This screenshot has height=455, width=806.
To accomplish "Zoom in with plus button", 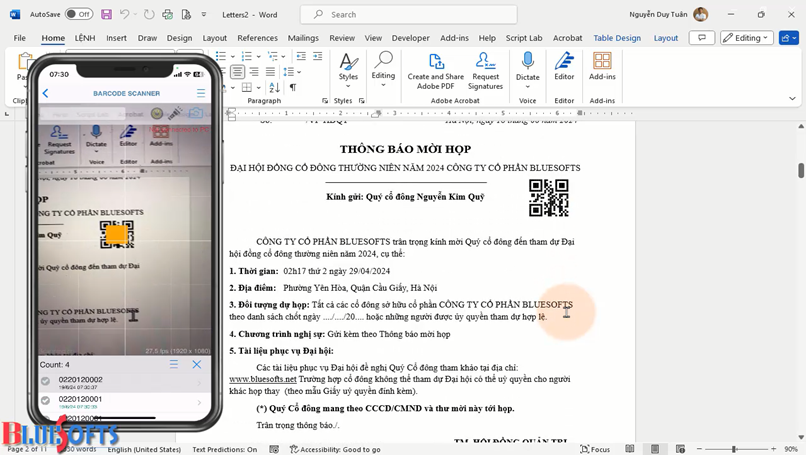I will pos(774,449).
